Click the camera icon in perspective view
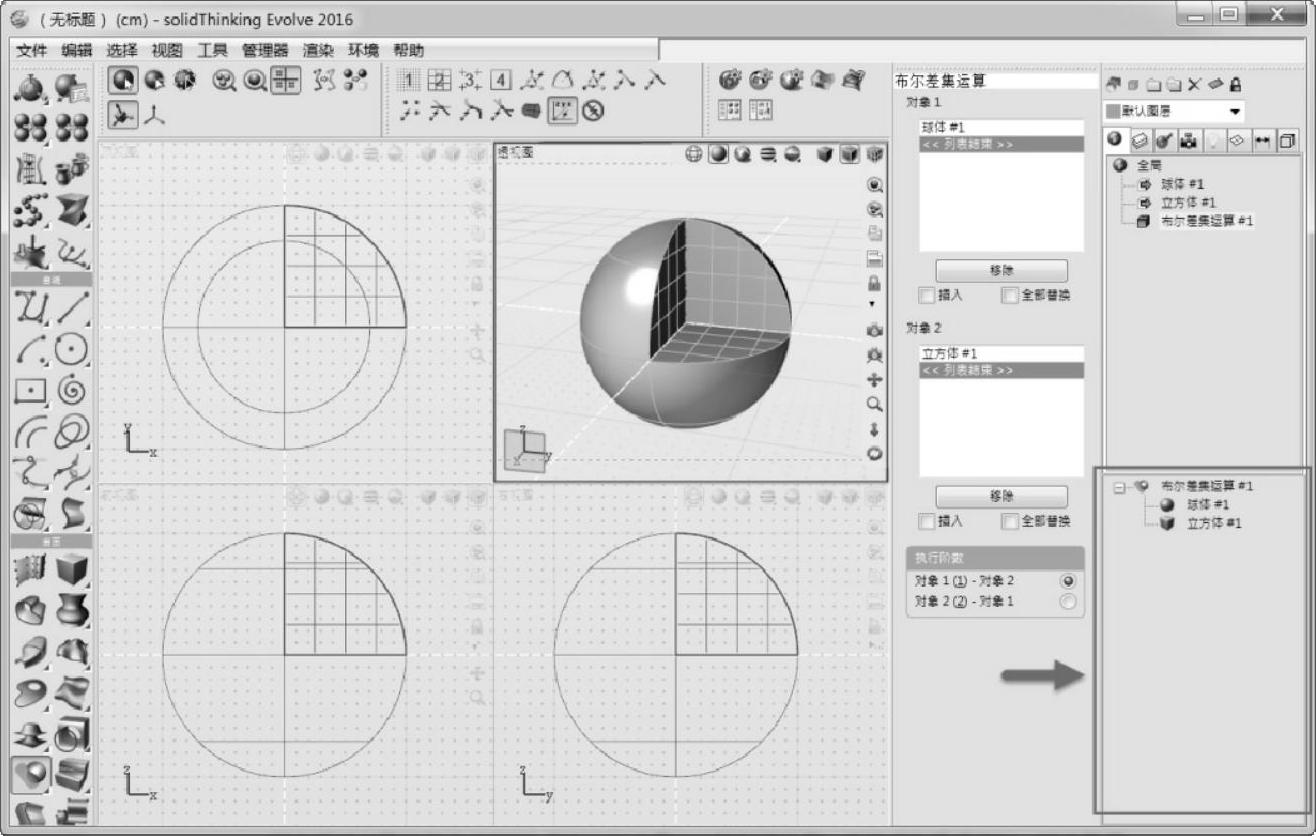Screen dimensions: 1316x836 click(875, 330)
